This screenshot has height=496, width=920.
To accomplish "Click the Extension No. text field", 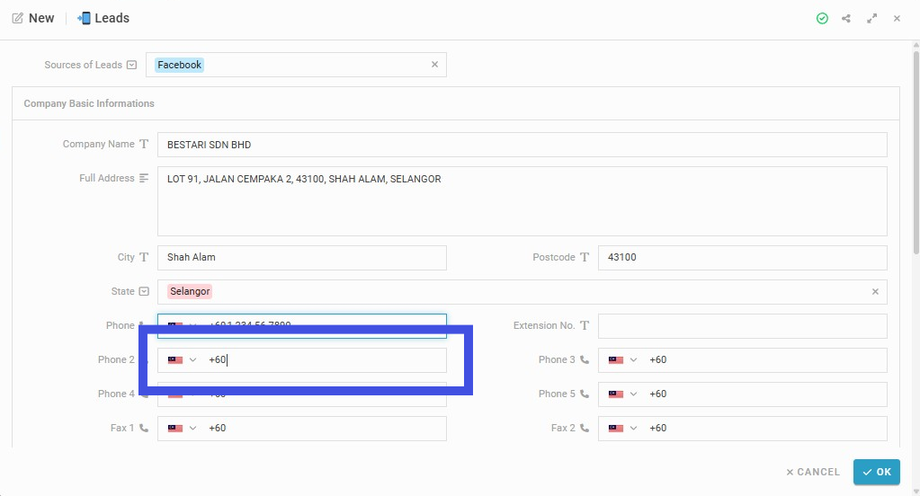I will tap(741, 326).
